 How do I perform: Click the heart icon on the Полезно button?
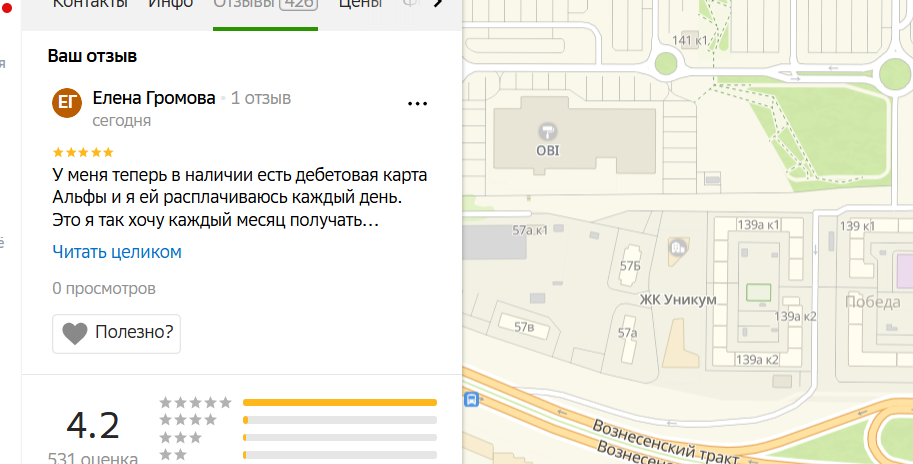click(x=75, y=333)
